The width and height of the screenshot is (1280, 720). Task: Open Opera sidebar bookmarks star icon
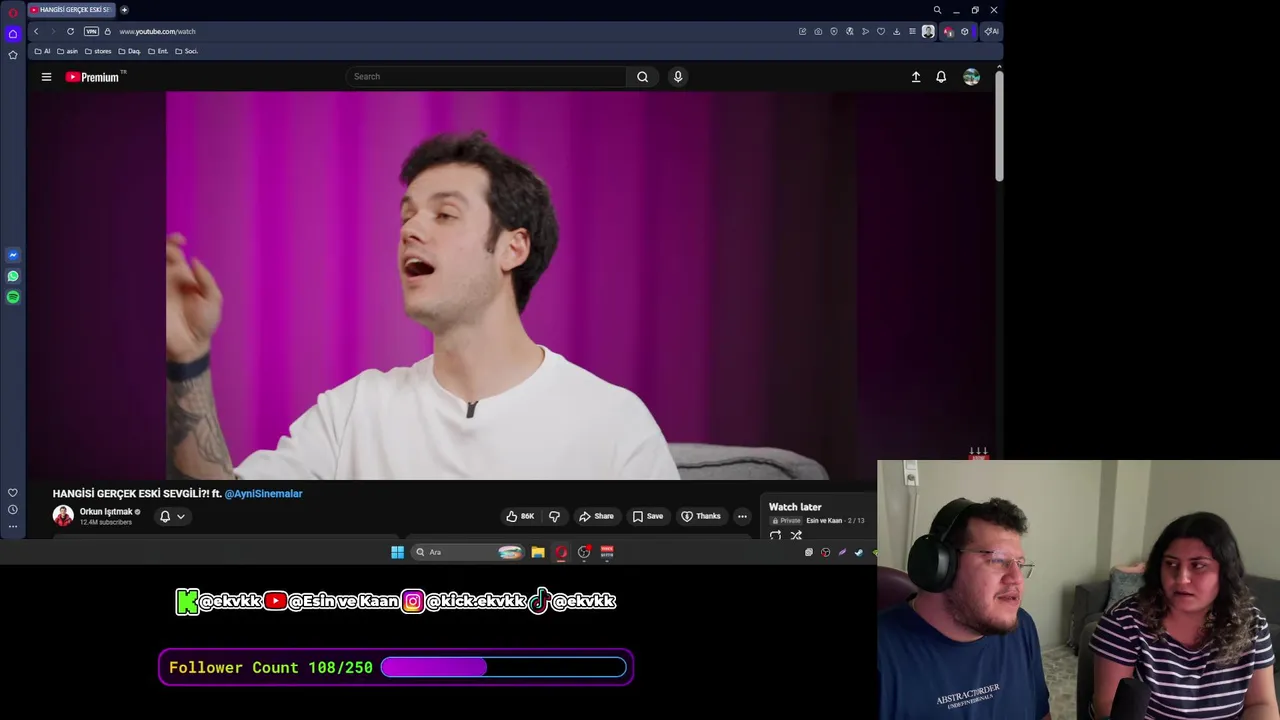coord(13,54)
